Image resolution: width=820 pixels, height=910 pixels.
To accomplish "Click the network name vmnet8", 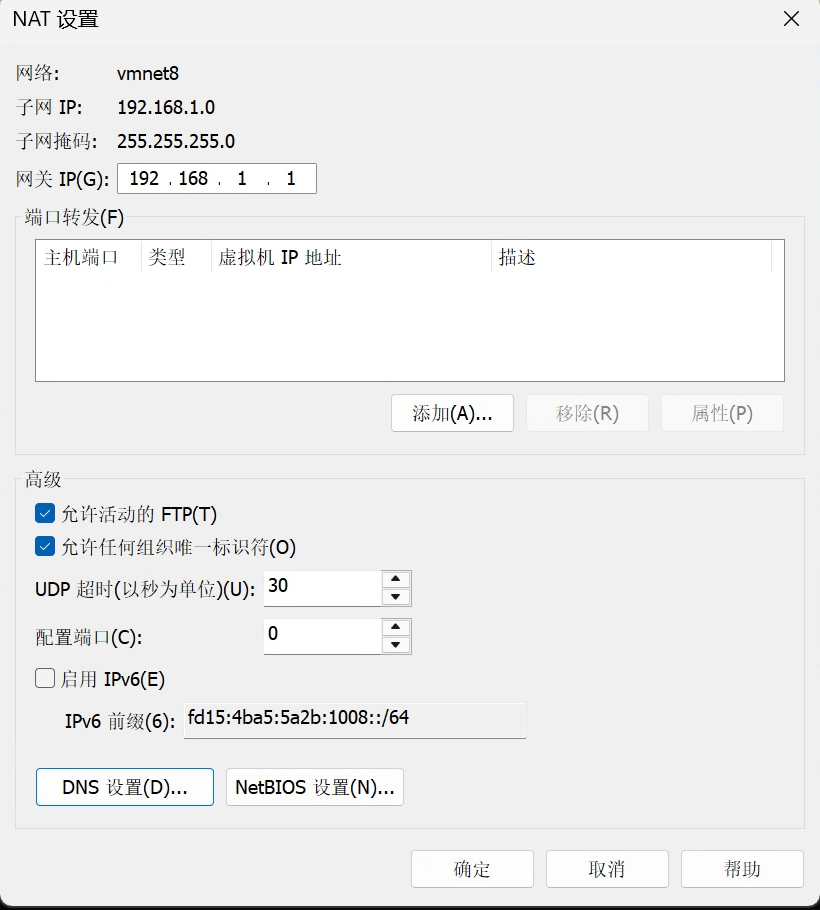I will 148,74.
